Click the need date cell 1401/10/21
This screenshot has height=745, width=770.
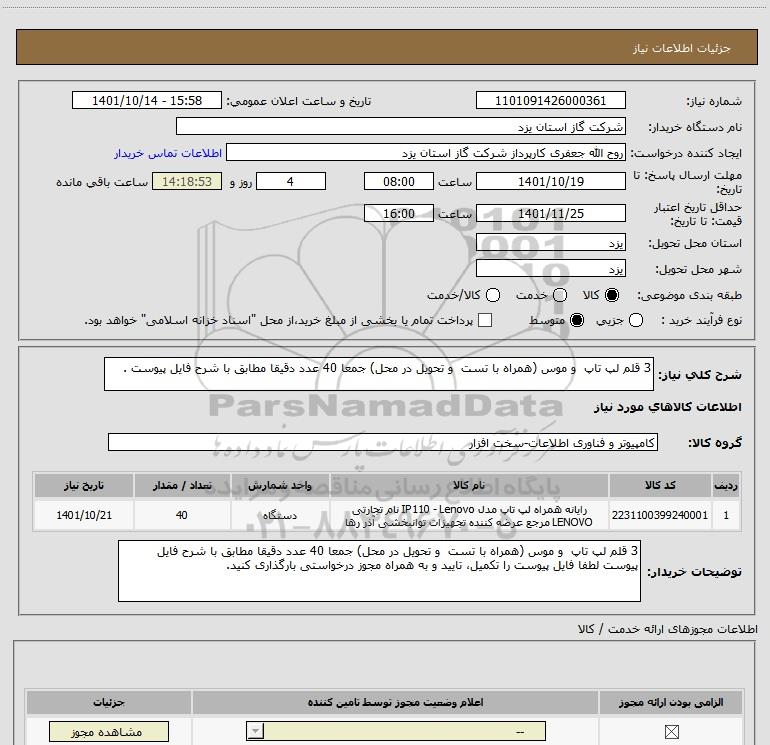click(84, 515)
